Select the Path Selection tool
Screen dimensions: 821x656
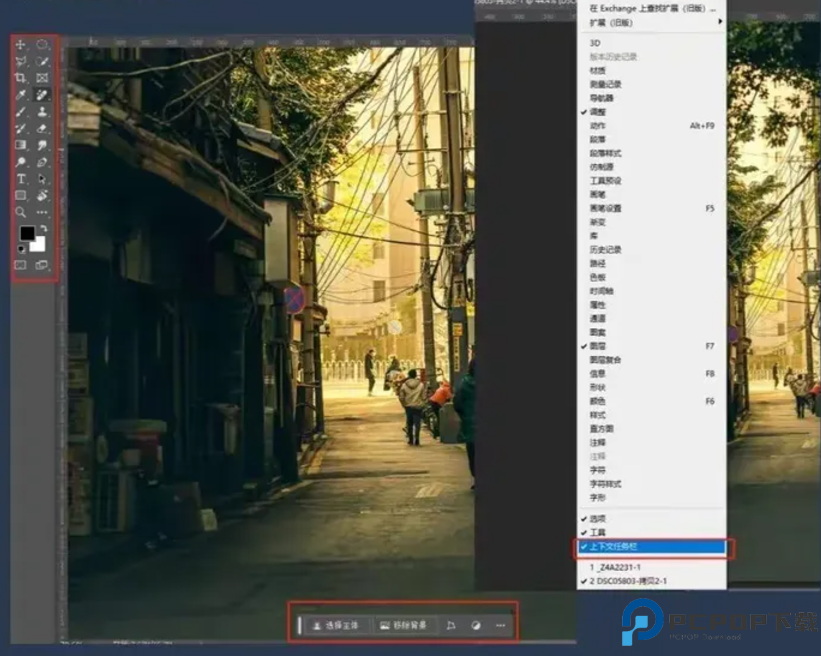(42, 179)
